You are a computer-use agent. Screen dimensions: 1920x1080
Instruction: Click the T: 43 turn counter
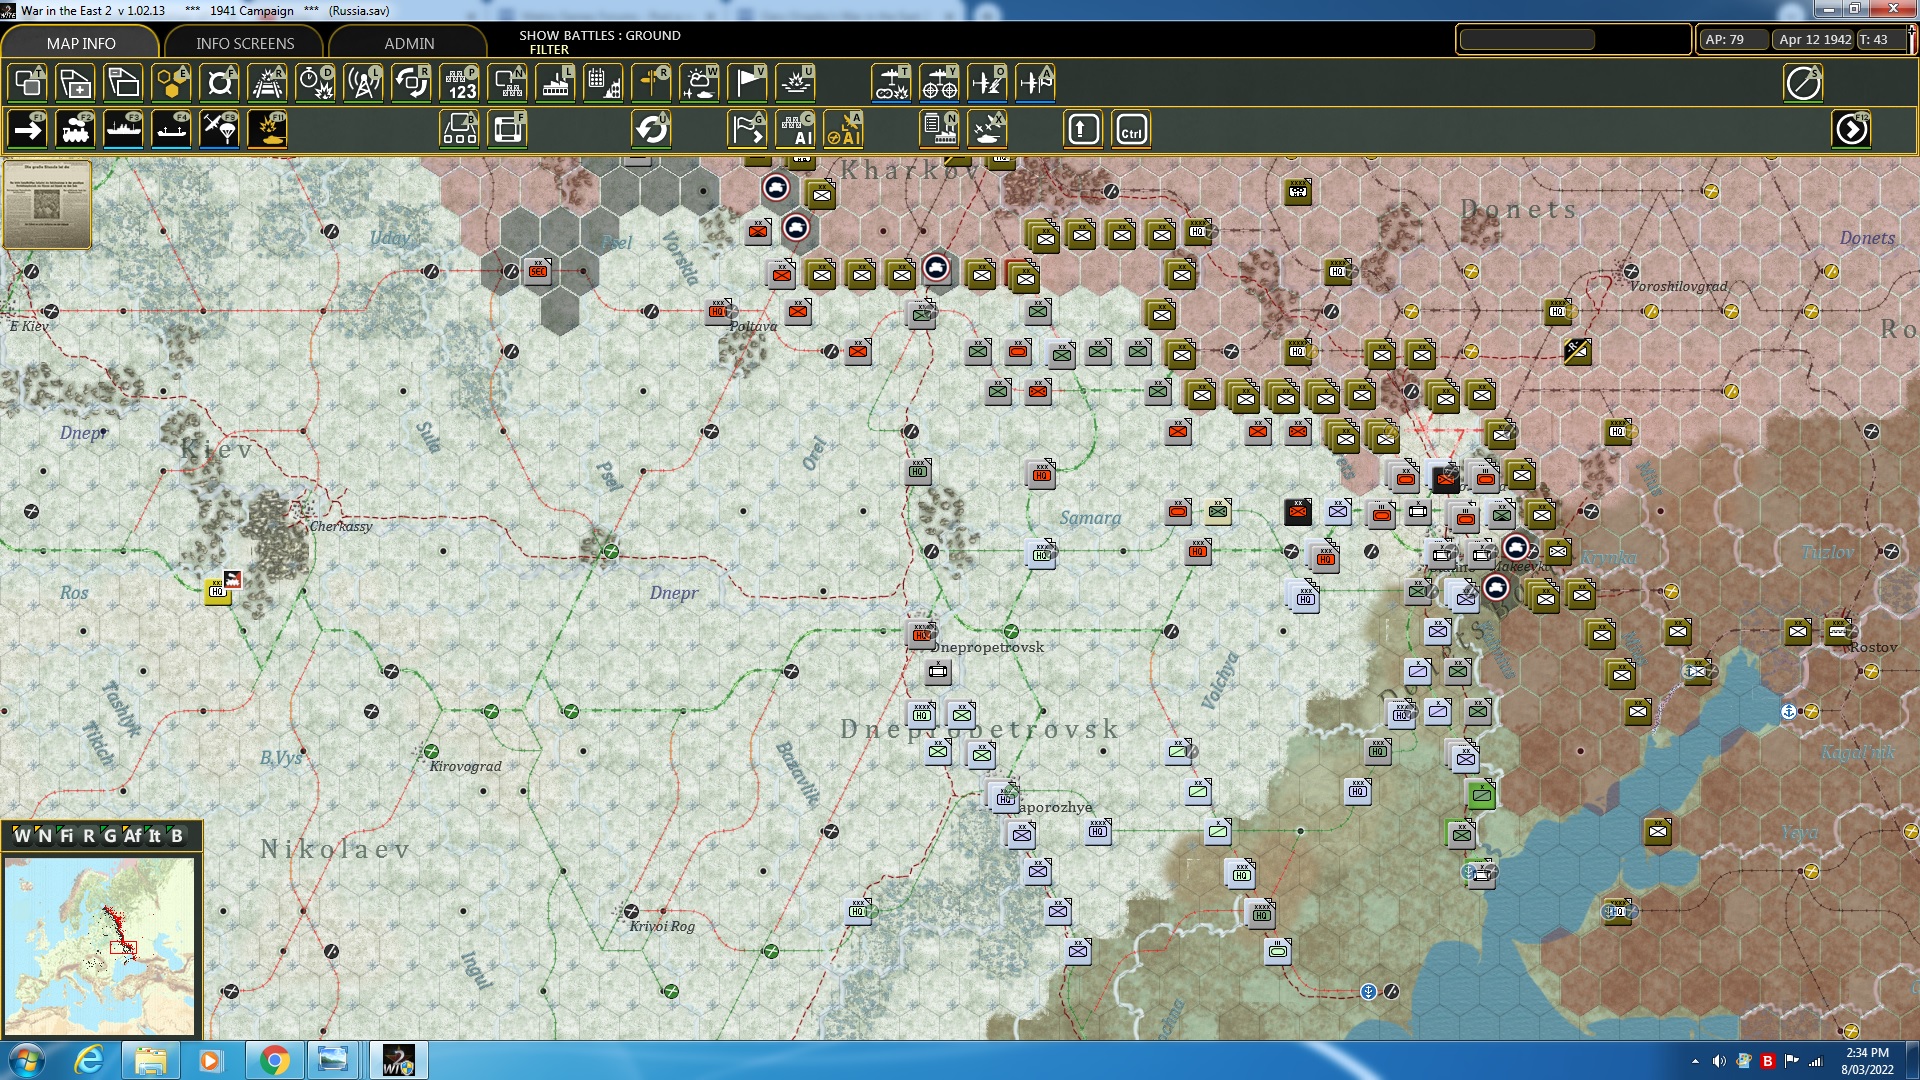[x=1880, y=40]
